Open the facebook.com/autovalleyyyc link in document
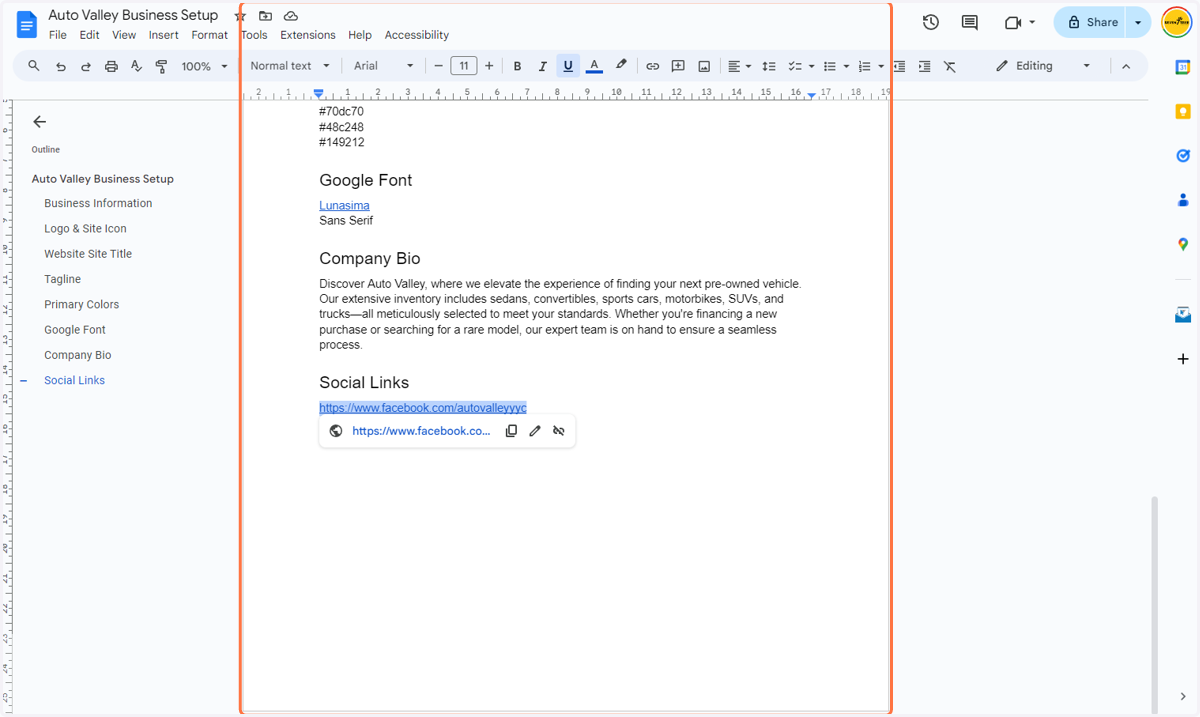This screenshot has height=717, width=1200. pyautogui.click(x=423, y=408)
